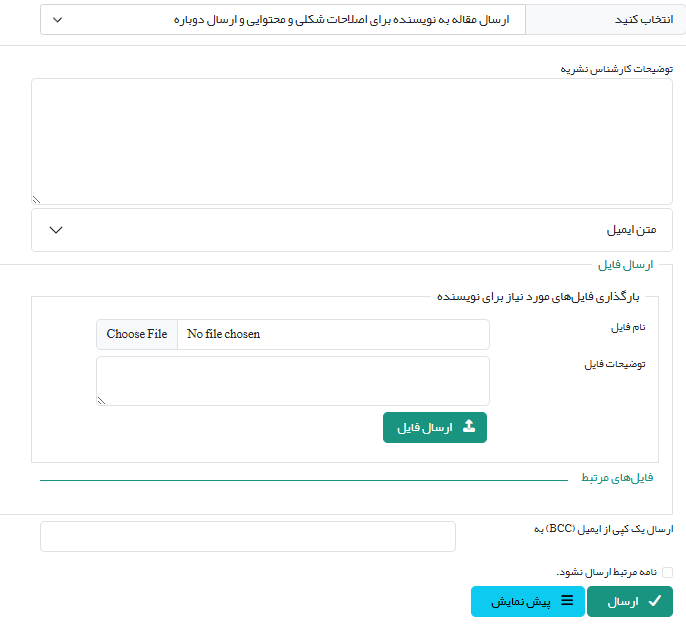Open preview with پیش نمایش button
The height and width of the screenshot is (633, 686).
[x=526, y=601]
